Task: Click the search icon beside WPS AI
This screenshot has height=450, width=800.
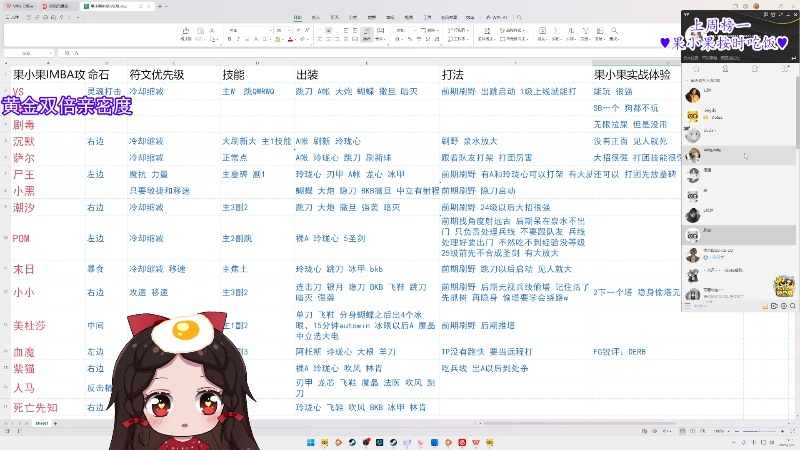Action: click(x=519, y=17)
